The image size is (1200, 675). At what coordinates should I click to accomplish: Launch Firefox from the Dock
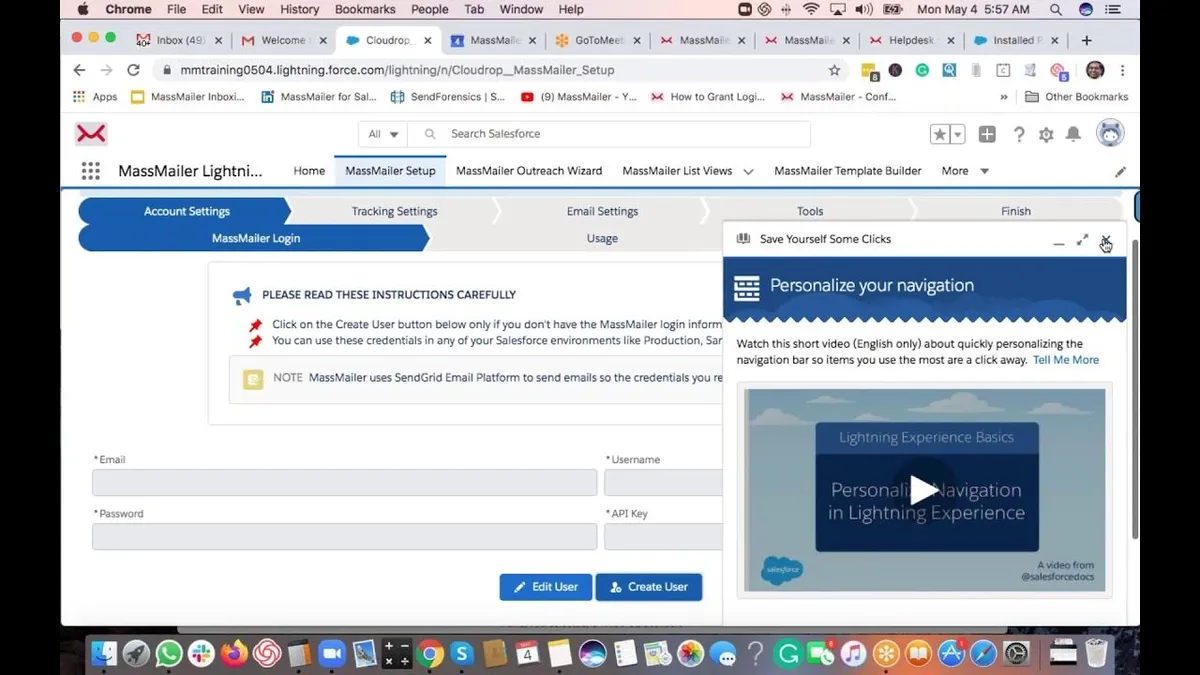point(234,654)
